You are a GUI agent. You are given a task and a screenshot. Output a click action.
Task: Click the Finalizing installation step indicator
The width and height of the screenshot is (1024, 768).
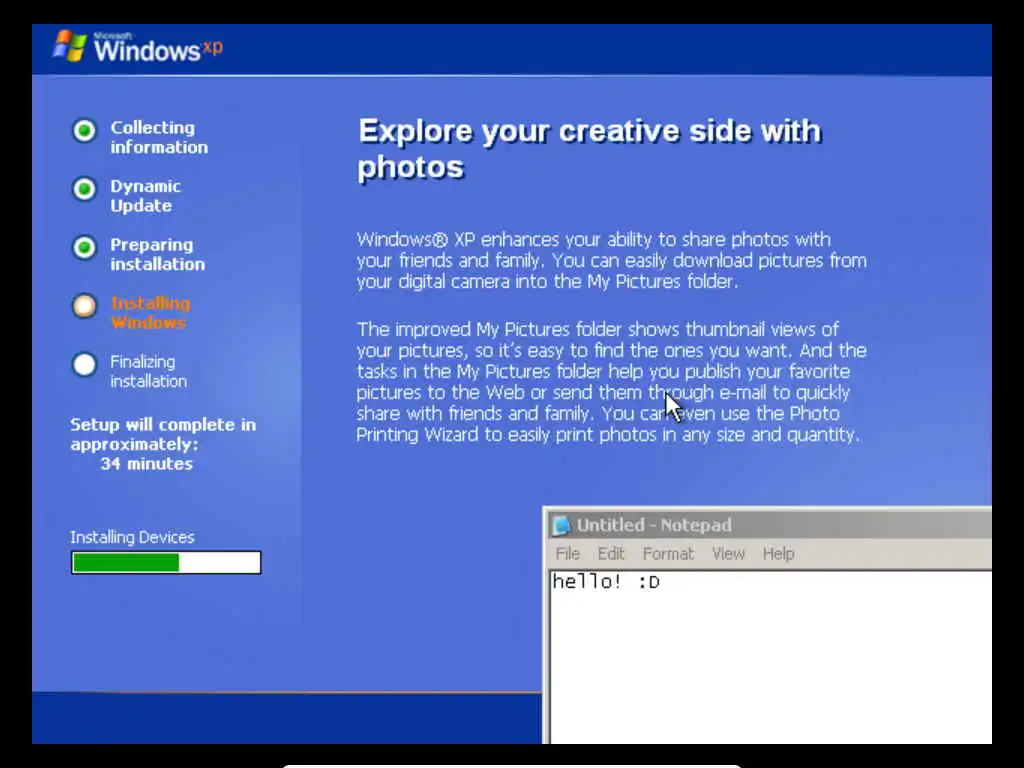tap(84, 364)
